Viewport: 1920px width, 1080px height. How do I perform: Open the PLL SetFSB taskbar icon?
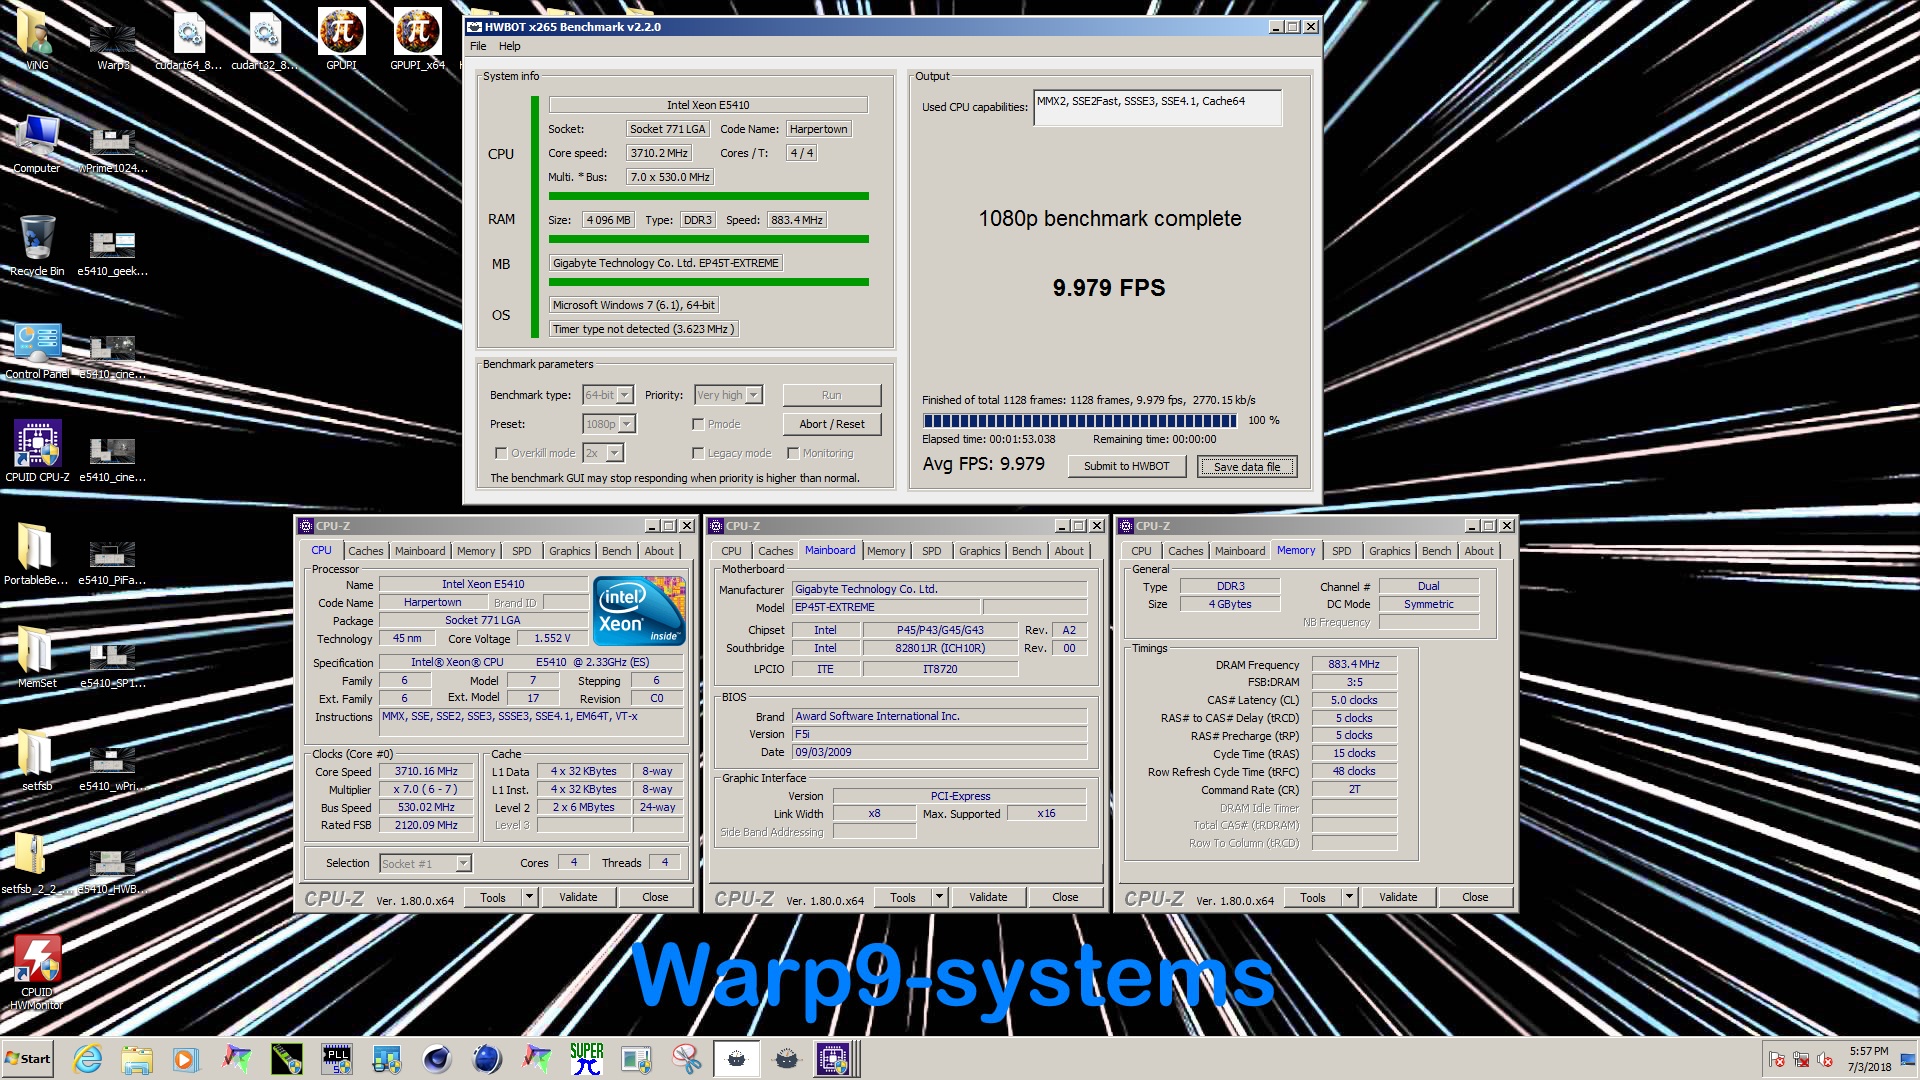tap(336, 1058)
